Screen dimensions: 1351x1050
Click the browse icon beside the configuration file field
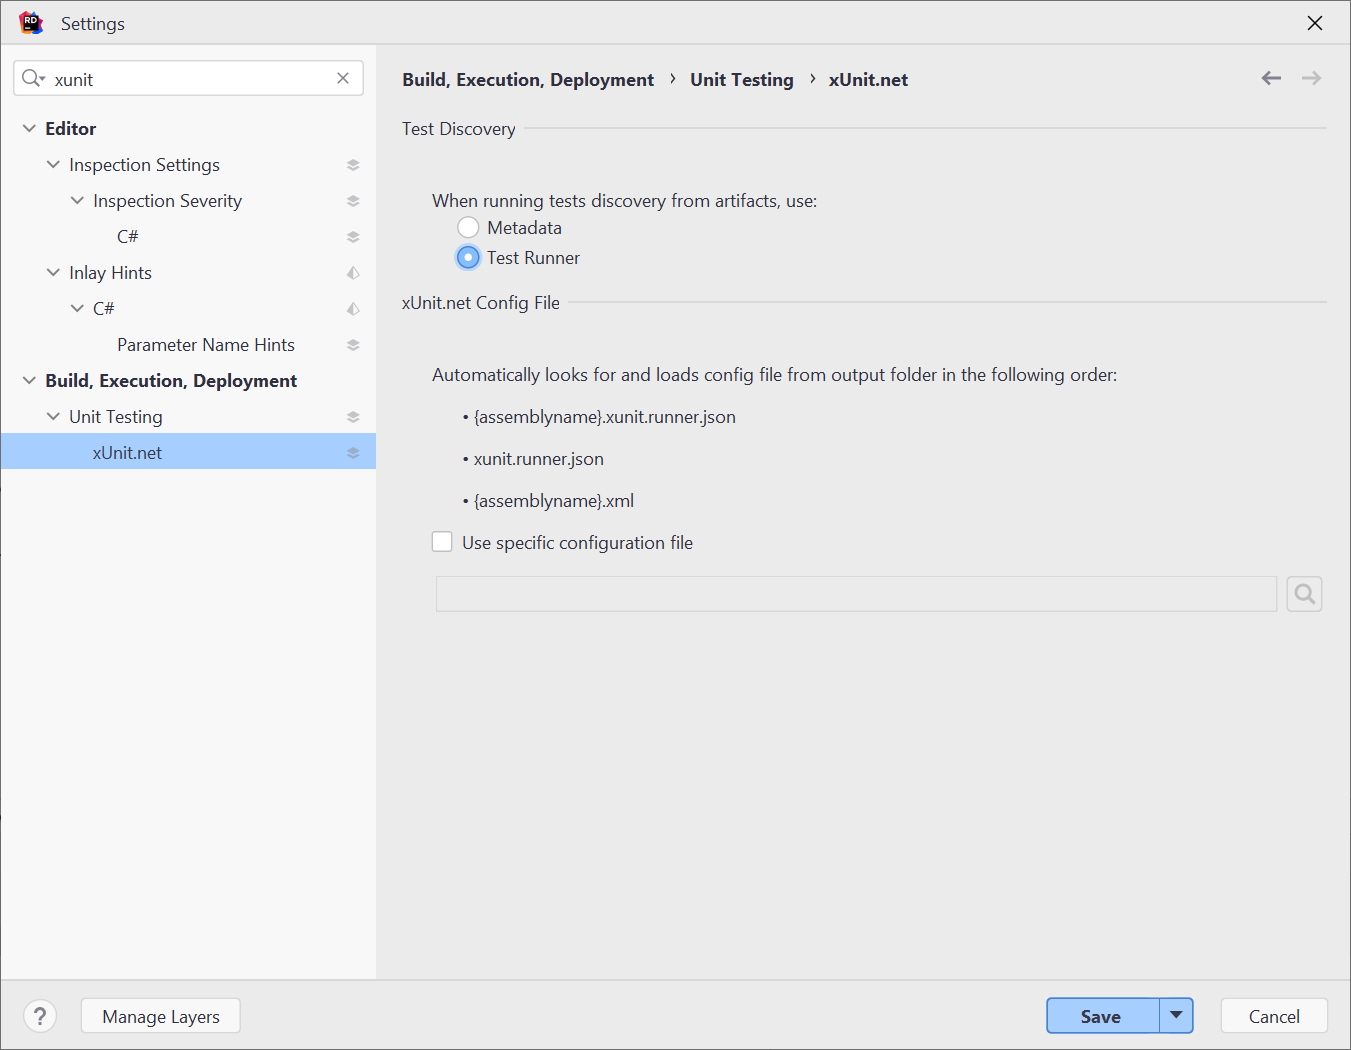tap(1304, 593)
